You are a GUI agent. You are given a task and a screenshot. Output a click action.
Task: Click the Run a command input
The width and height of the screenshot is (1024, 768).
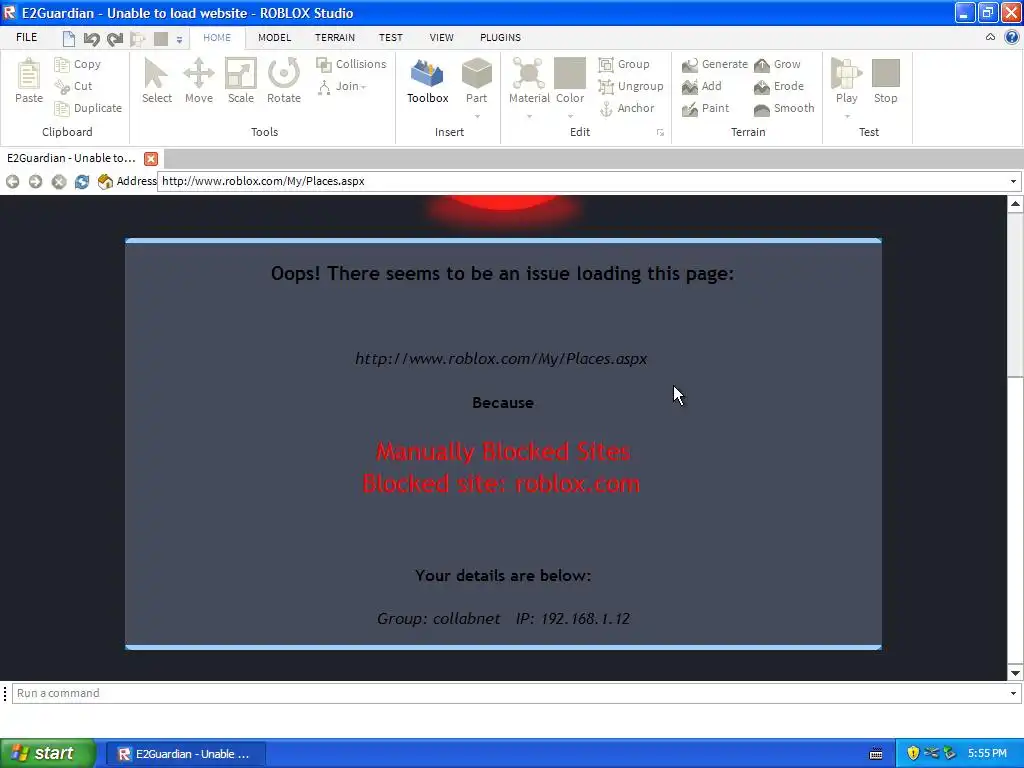coord(509,694)
